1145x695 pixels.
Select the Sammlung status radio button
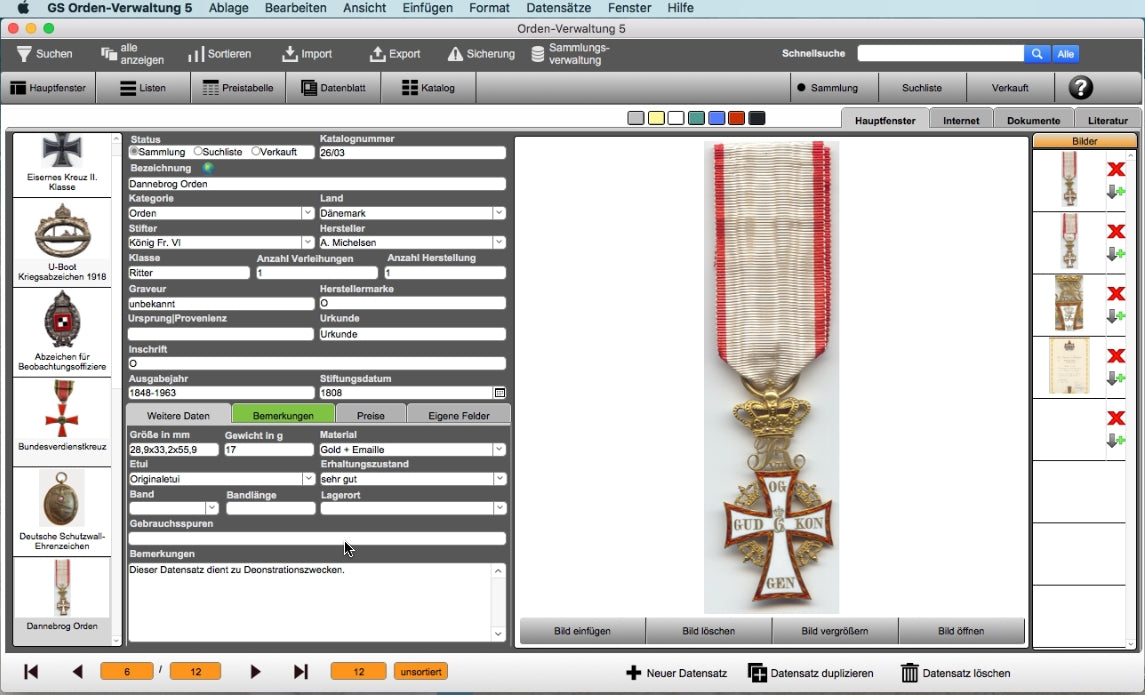click(x=134, y=152)
